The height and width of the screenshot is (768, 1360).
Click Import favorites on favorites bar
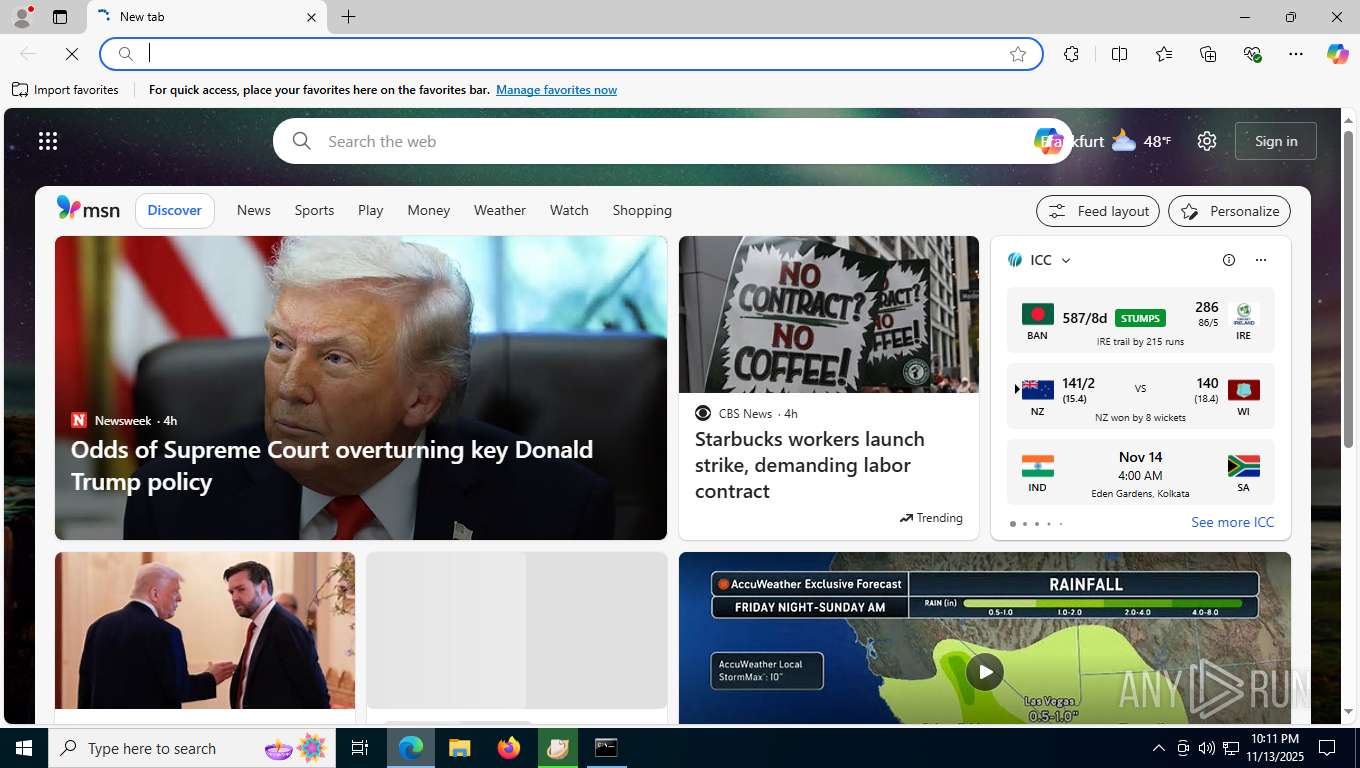pos(66,90)
